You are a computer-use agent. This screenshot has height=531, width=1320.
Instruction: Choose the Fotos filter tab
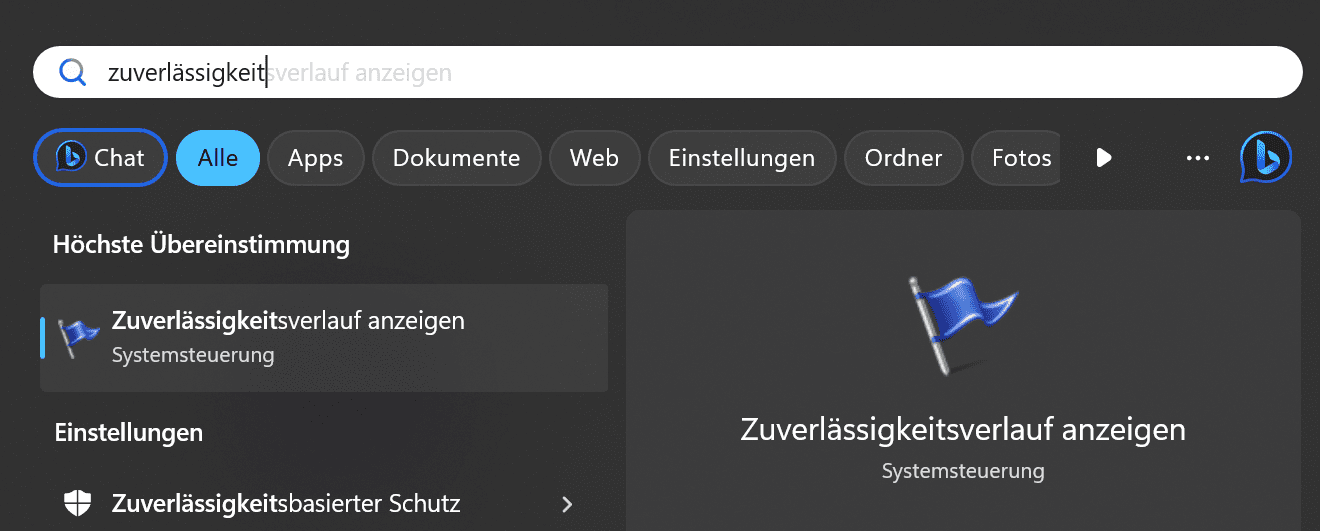(1016, 158)
